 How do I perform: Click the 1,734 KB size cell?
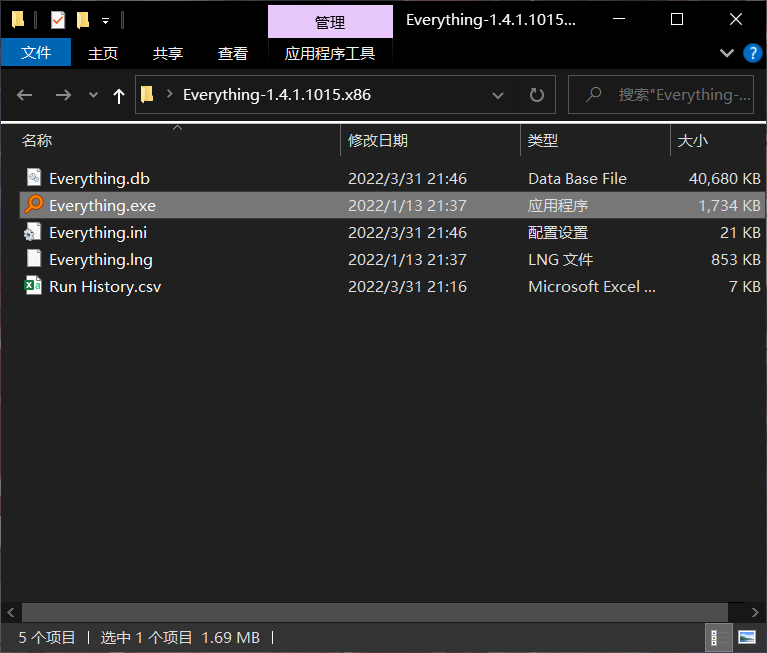(729, 205)
